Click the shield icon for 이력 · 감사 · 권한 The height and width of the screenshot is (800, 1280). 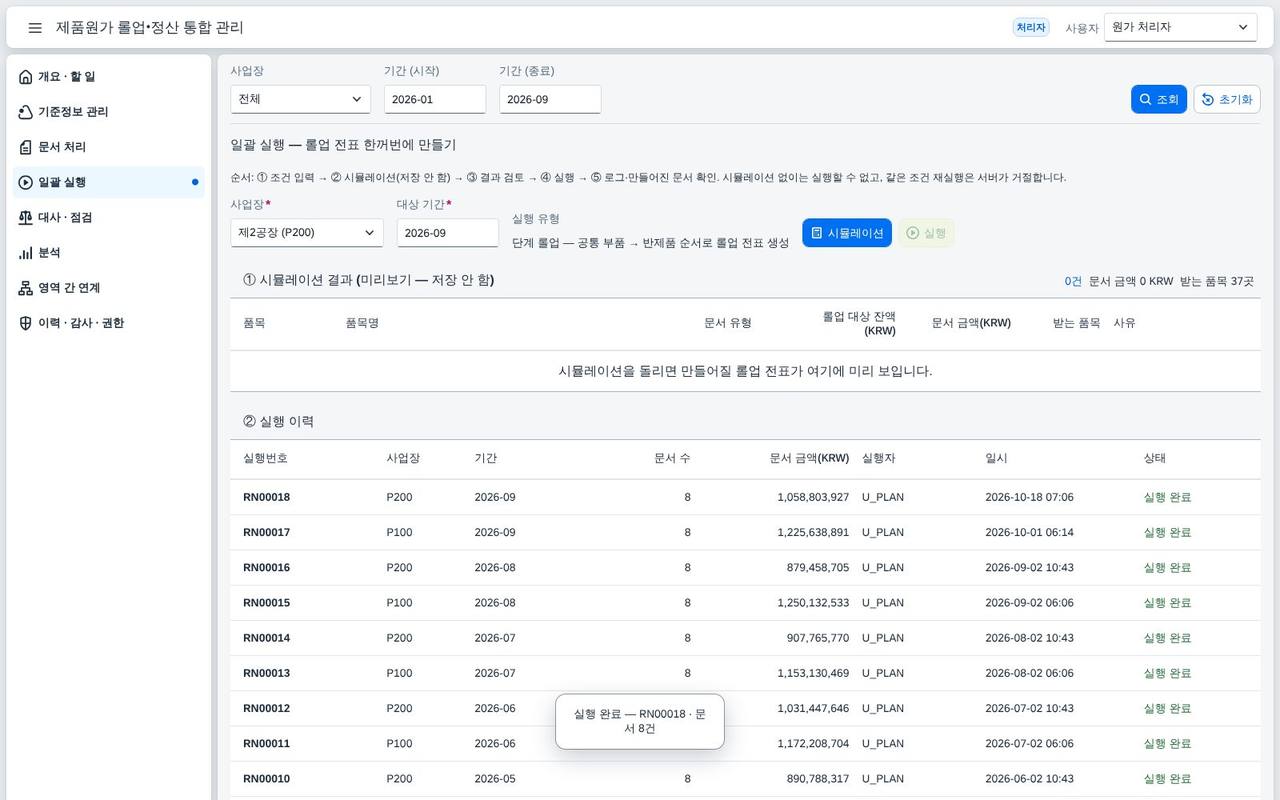point(26,323)
